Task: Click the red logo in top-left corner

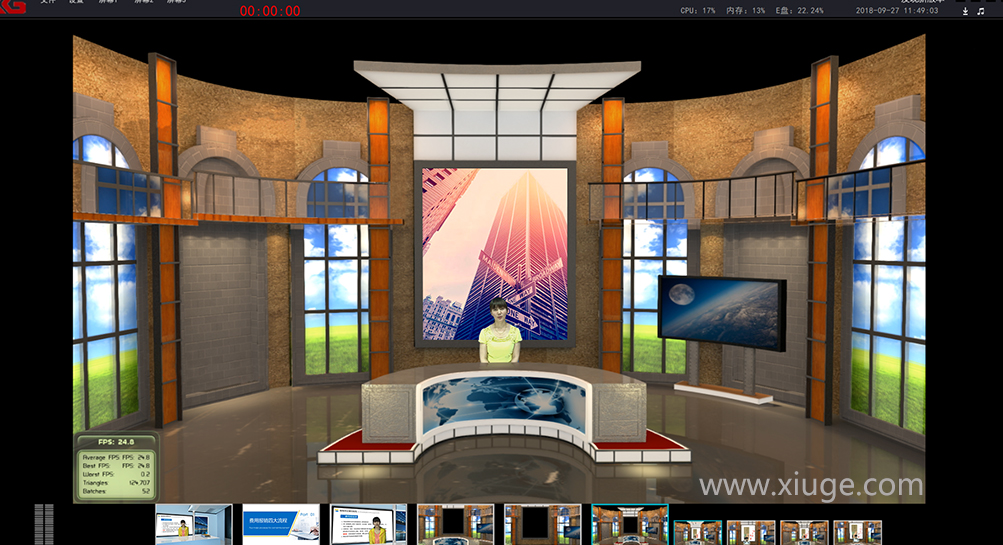Action: pos(13,6)
